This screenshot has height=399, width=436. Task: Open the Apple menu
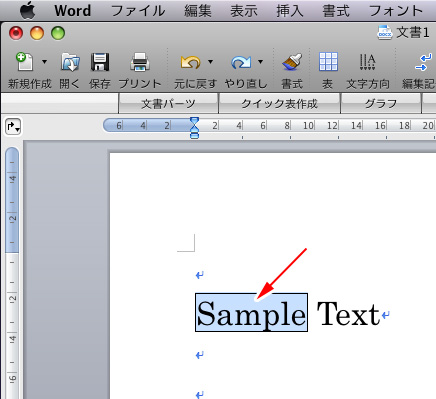coord(28,10)
